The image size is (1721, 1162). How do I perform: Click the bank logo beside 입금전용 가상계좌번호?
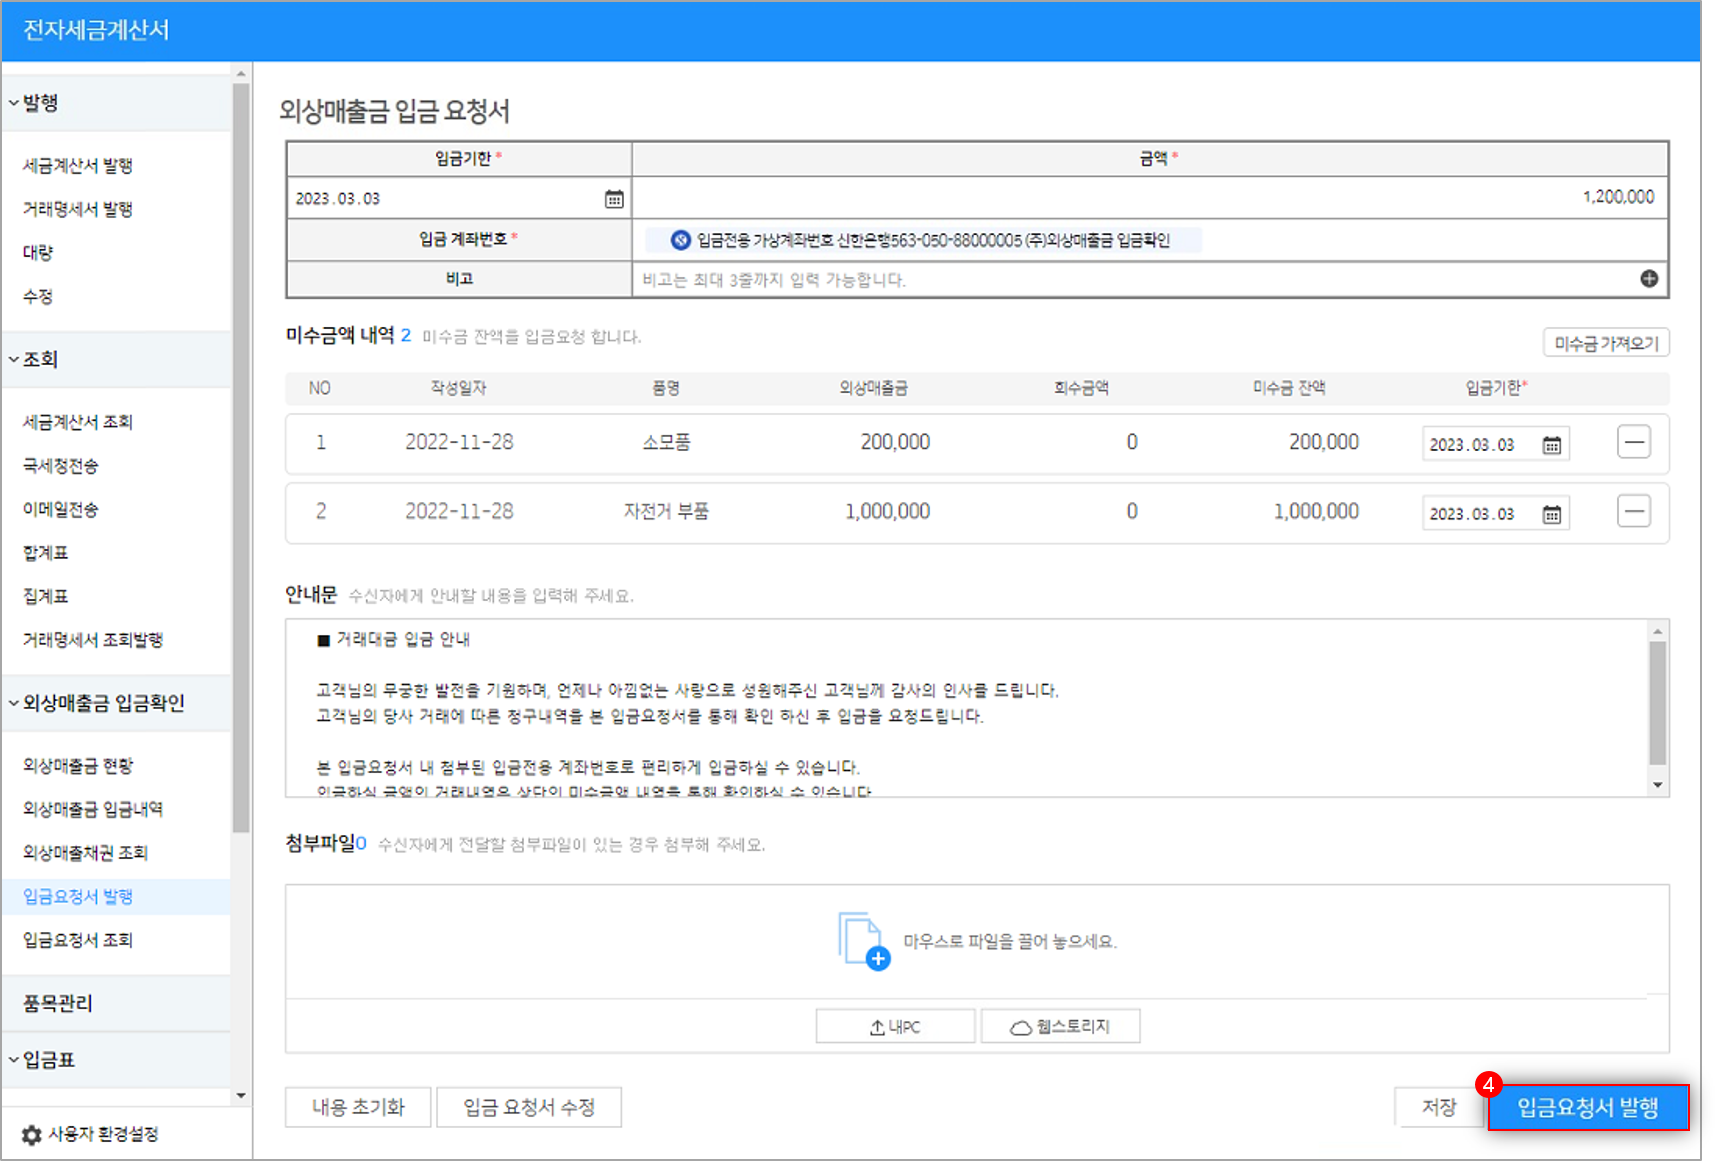681,240
